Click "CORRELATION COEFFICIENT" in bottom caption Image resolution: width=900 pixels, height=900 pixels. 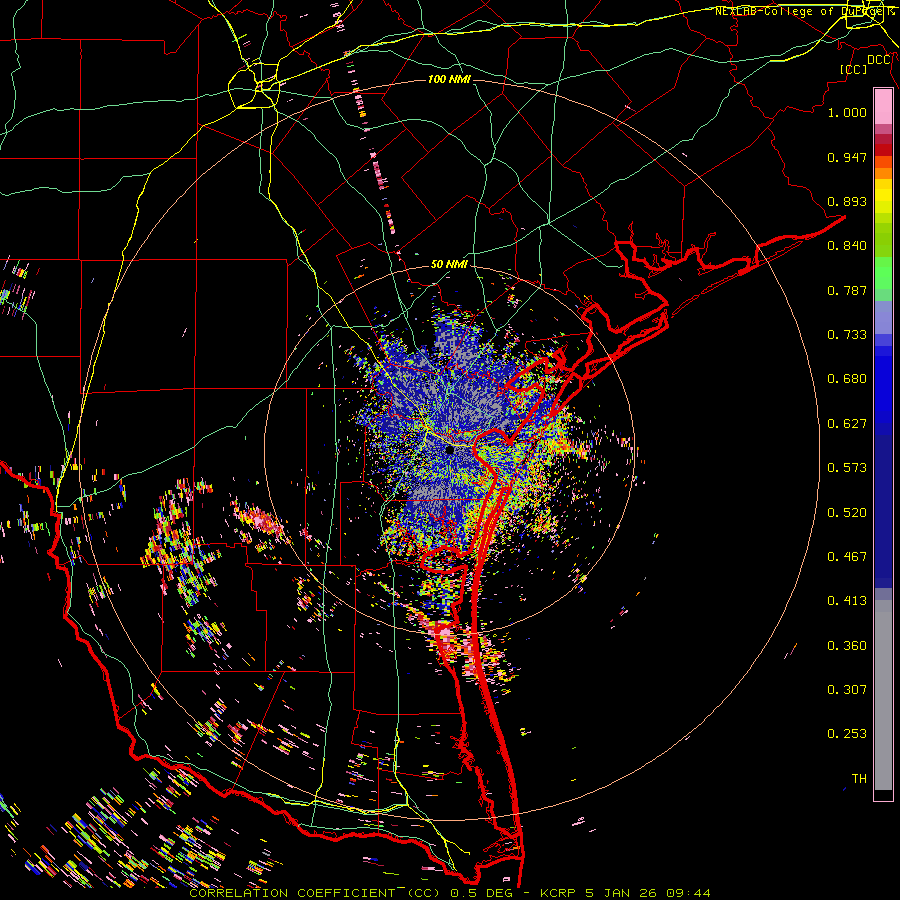[290, 893]
